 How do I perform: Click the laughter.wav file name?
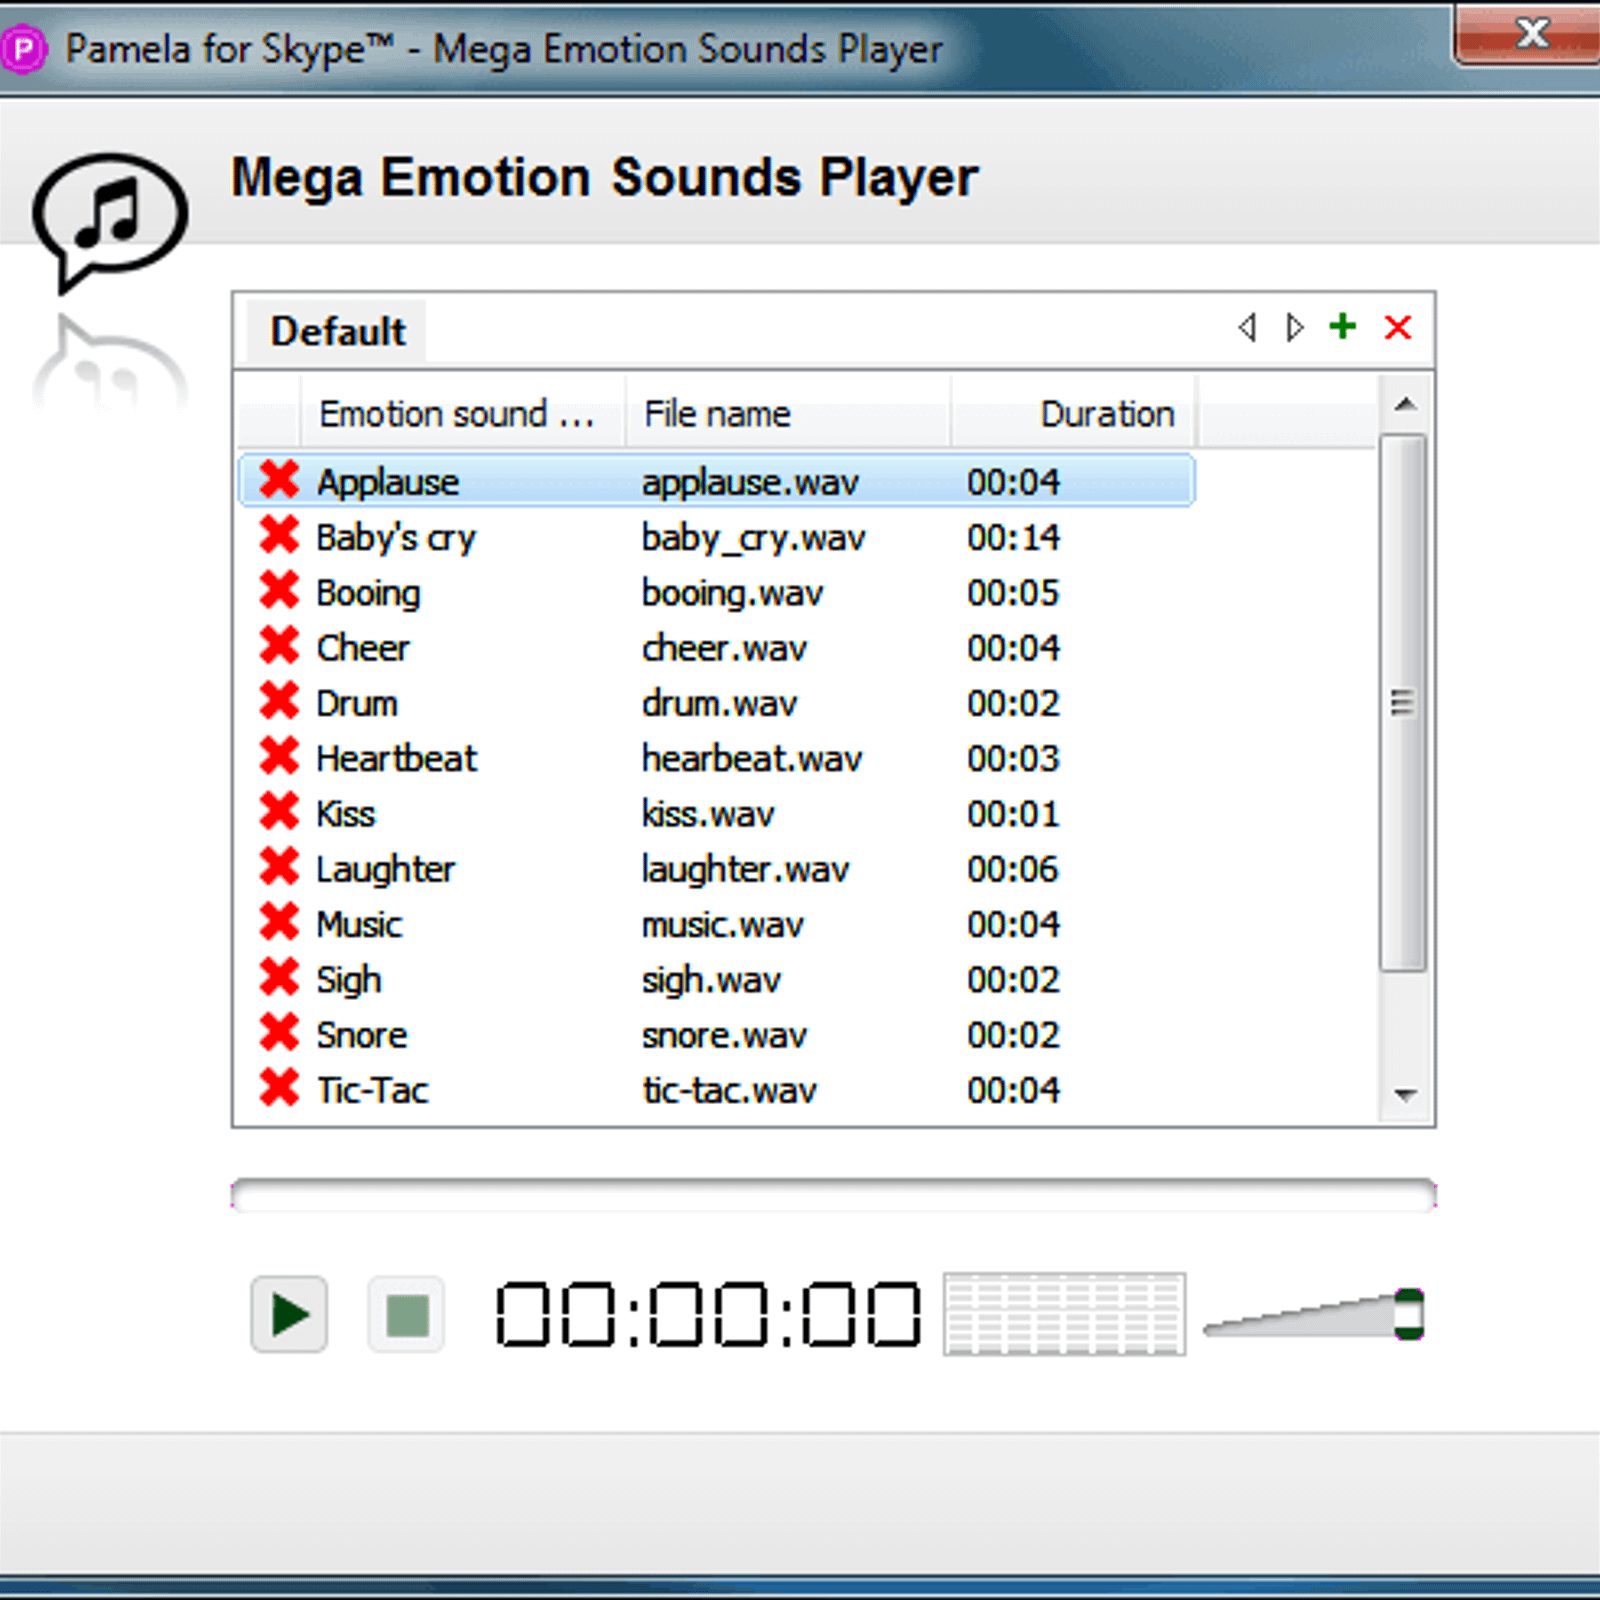point(745,869)
